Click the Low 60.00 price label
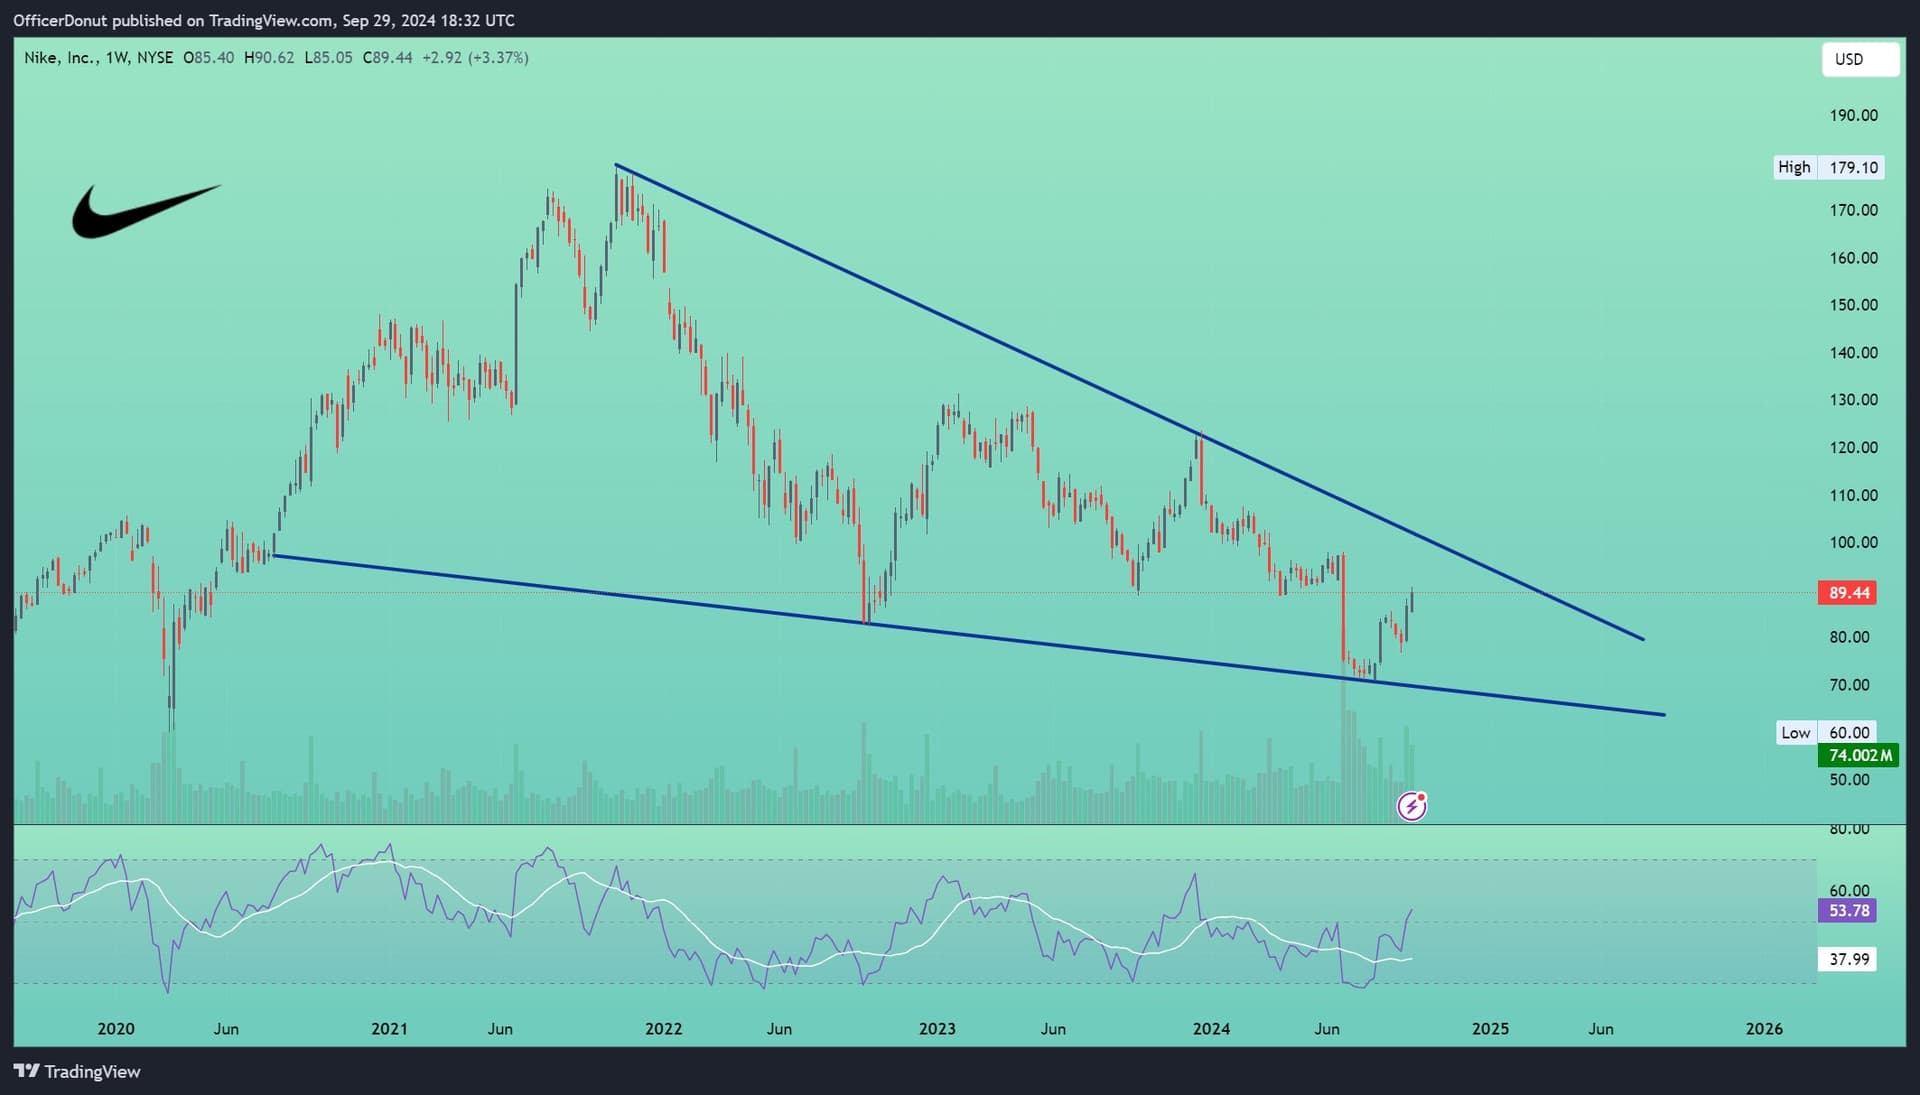Viewport: 1920px width, 1095px height. [1826, 732]
